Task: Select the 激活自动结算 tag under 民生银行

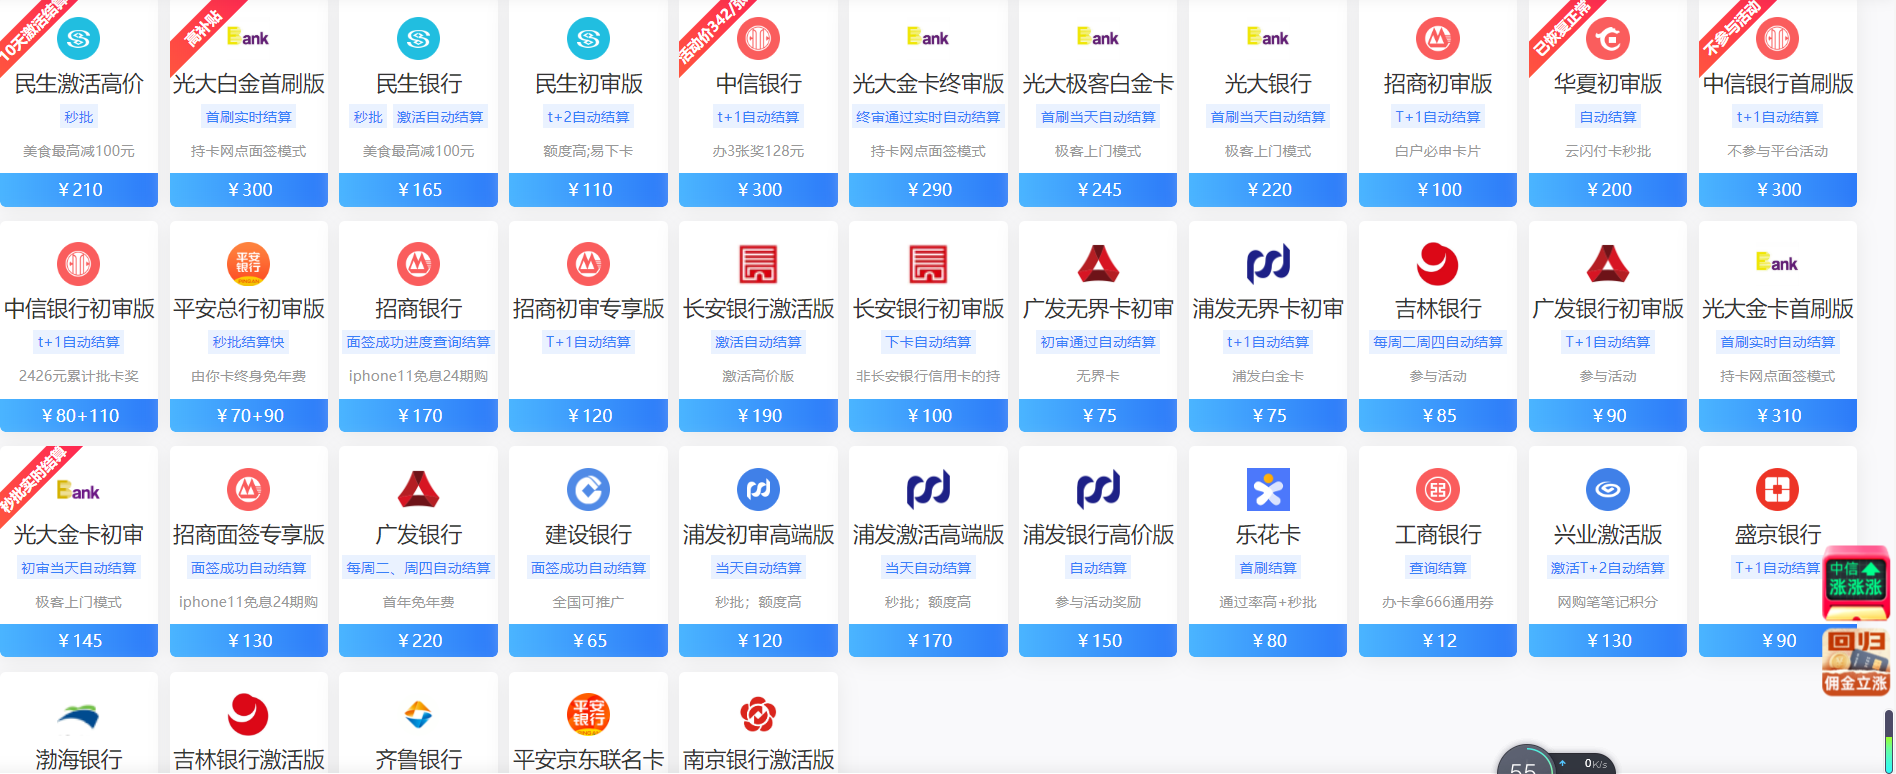Action: pyautogui.click(x=440, y=117)
